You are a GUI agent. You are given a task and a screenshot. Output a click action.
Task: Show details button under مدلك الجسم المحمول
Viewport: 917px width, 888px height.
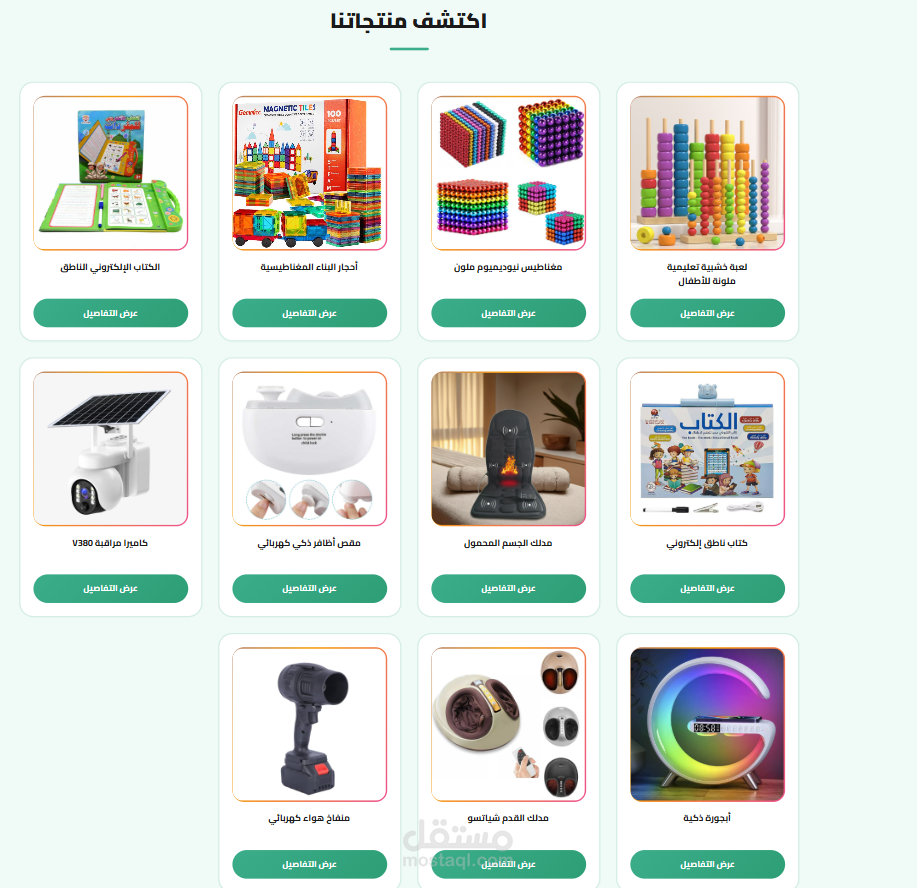(508, 588)
